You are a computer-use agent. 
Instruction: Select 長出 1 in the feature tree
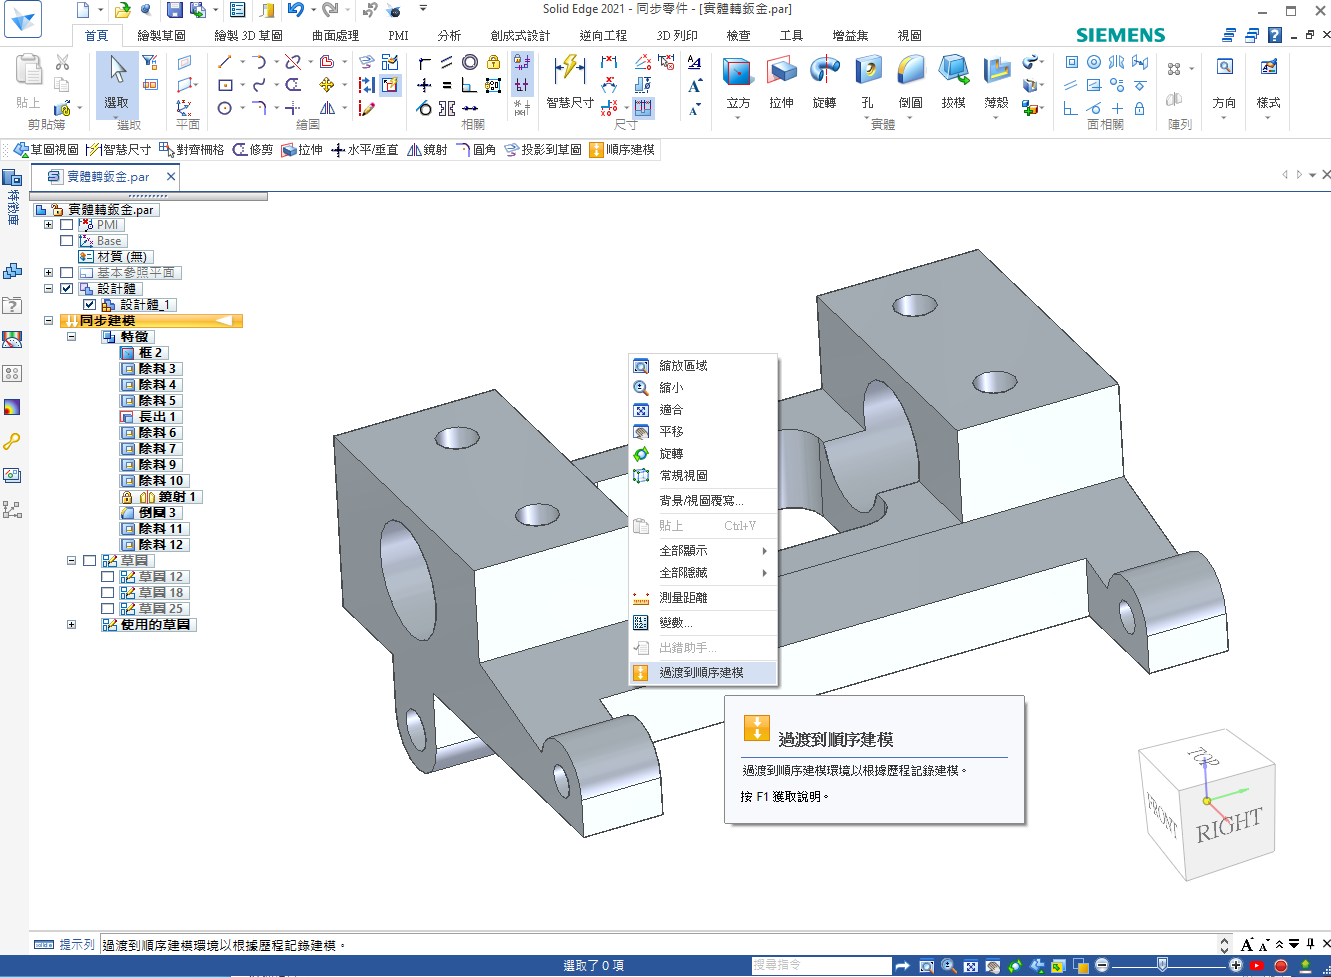(149, 417)
